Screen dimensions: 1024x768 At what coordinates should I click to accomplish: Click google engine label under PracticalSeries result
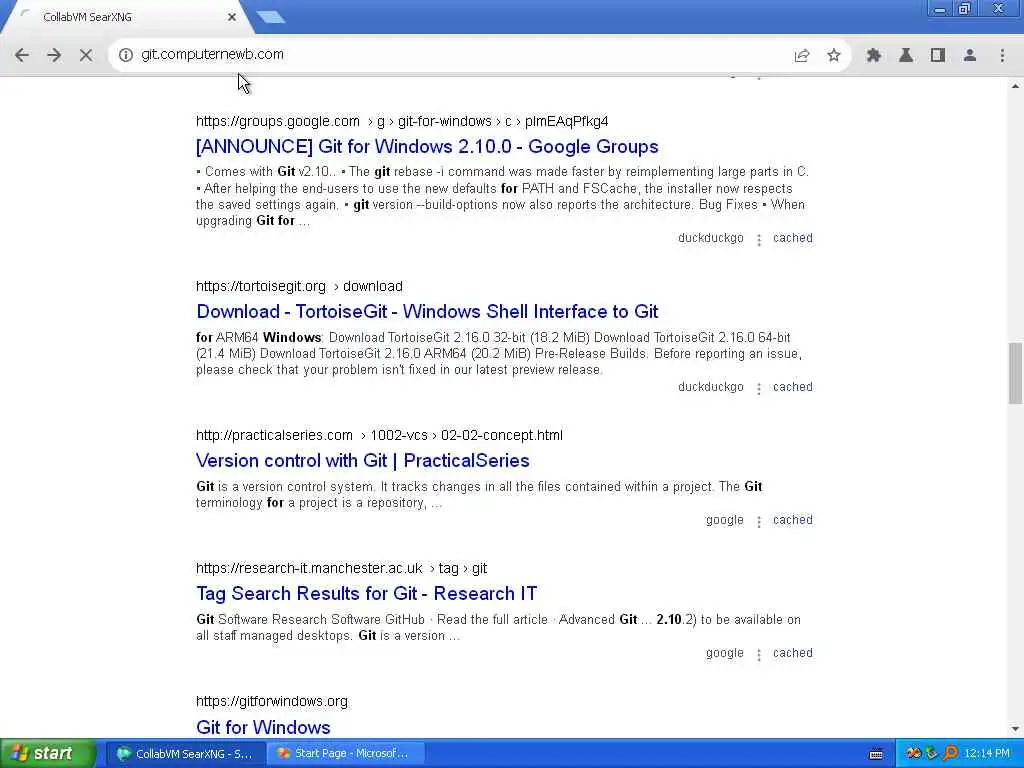click(x=724, y=520)
